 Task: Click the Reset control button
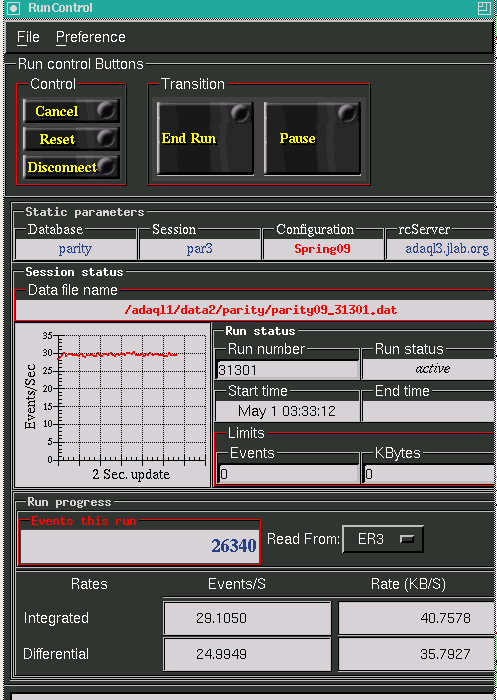[71, 139]
